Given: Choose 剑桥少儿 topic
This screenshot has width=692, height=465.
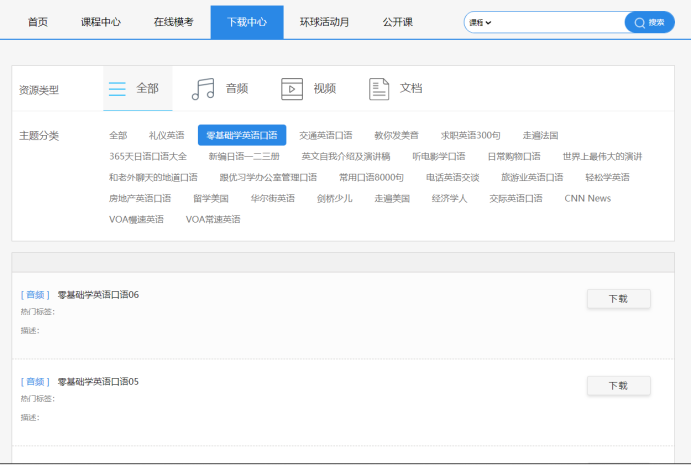Looking at the screenshot, I should [335, 199].
